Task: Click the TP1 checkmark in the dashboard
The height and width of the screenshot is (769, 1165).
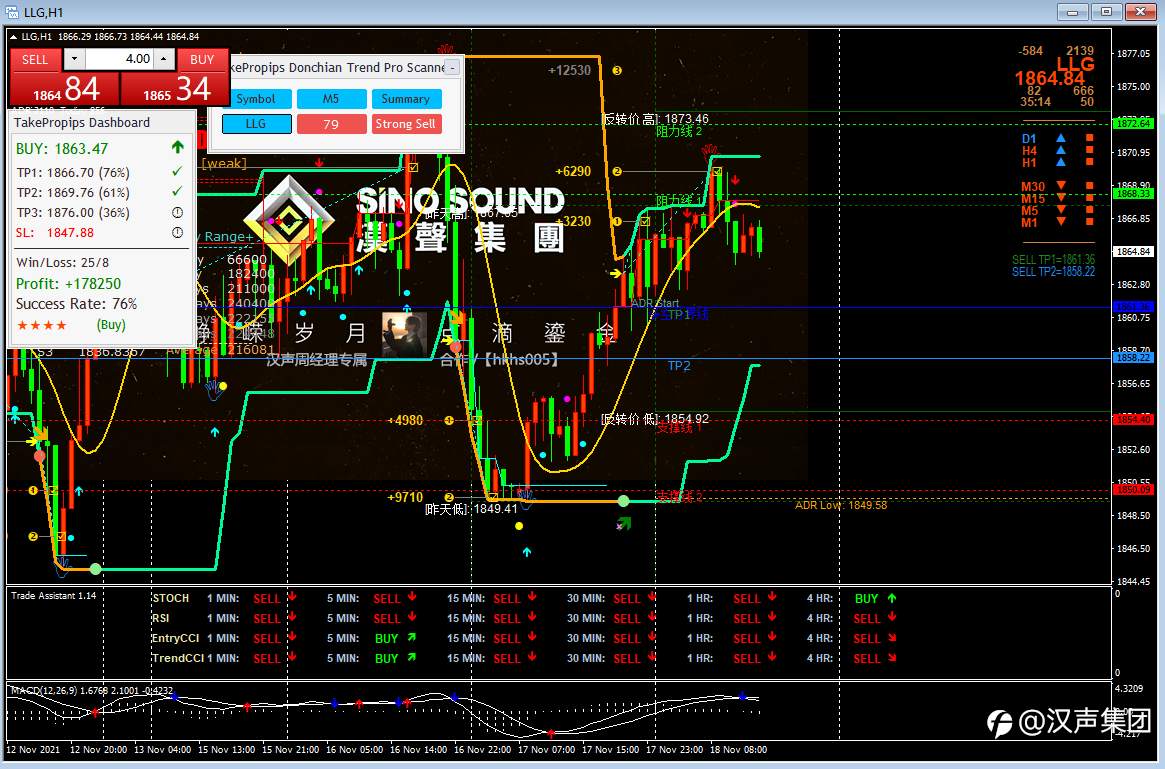Action: (x=177, y=172)
